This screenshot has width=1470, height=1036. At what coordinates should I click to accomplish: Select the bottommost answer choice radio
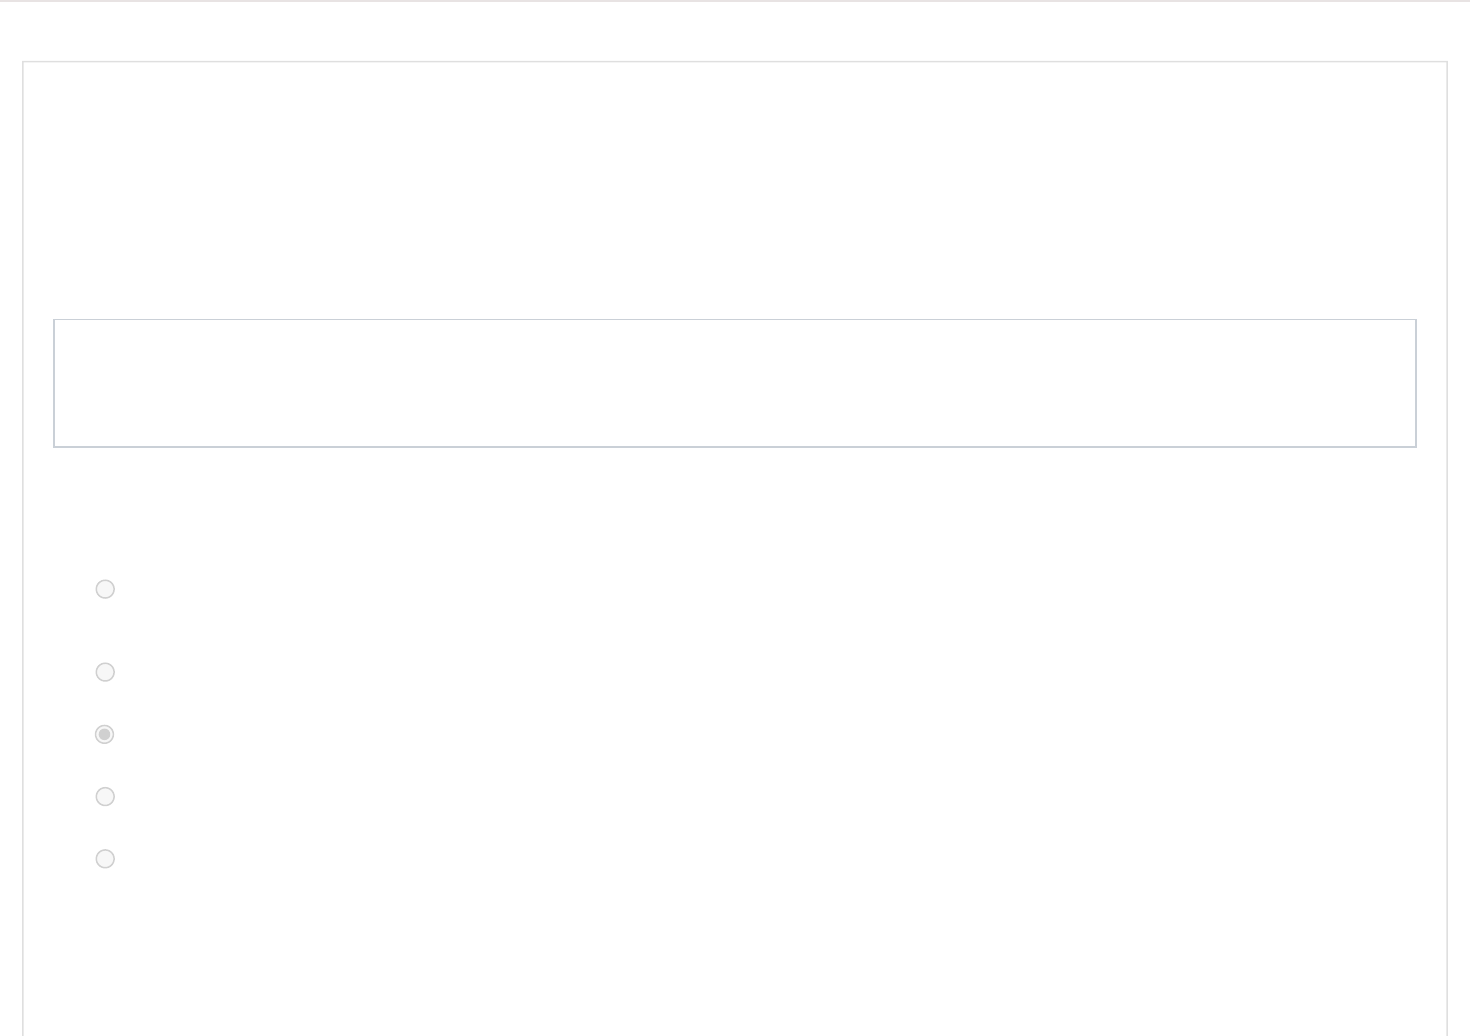point(105,859)
